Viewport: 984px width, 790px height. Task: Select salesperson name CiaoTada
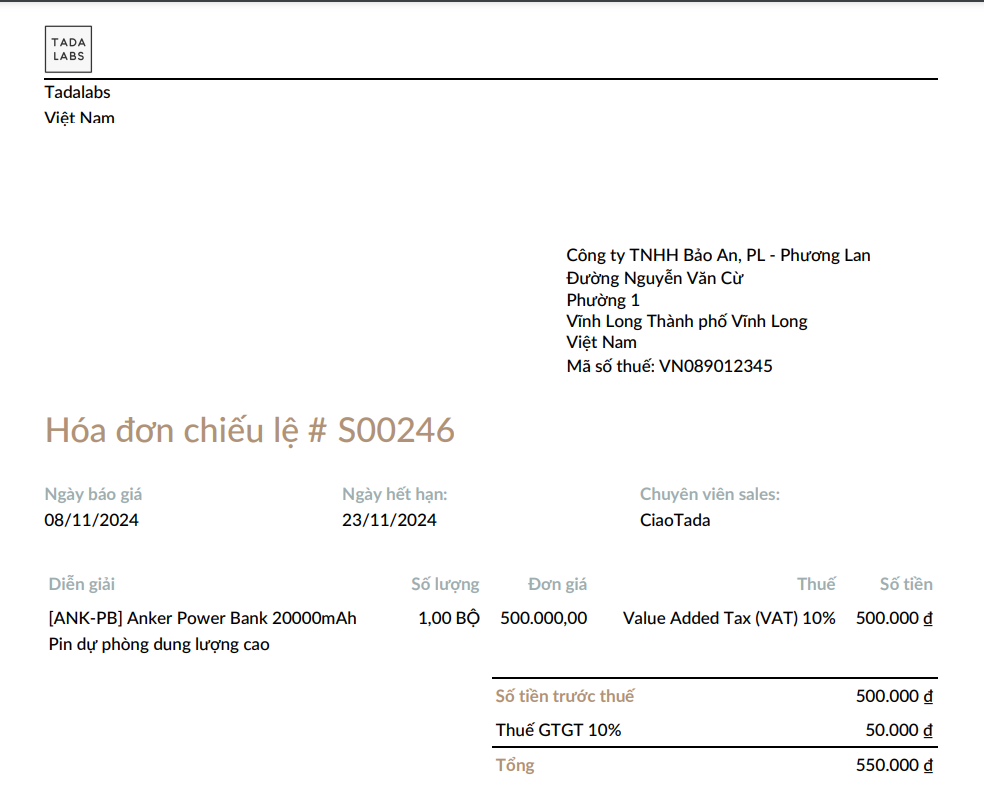pos(675,520)
